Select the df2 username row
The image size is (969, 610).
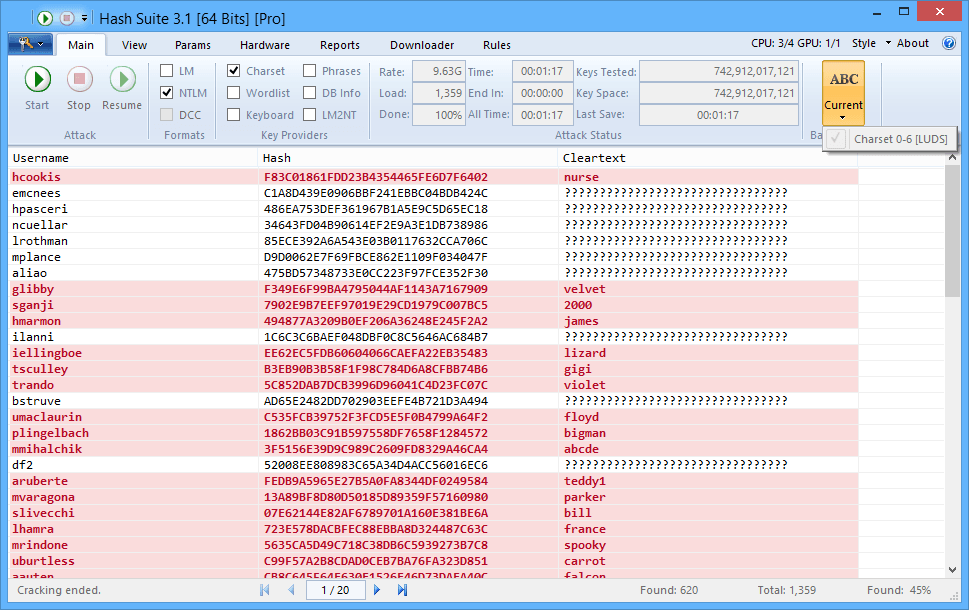click(x=22, y=465)
